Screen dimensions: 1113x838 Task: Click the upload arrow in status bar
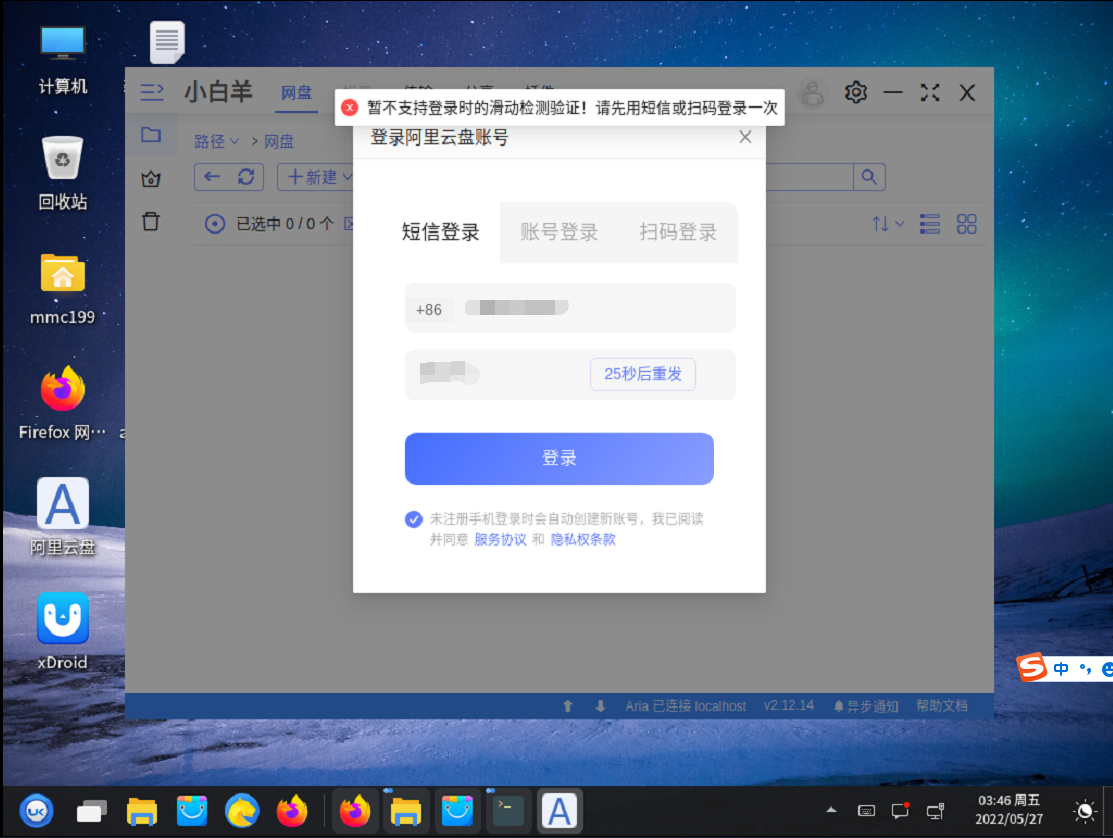tap(568, 706)
